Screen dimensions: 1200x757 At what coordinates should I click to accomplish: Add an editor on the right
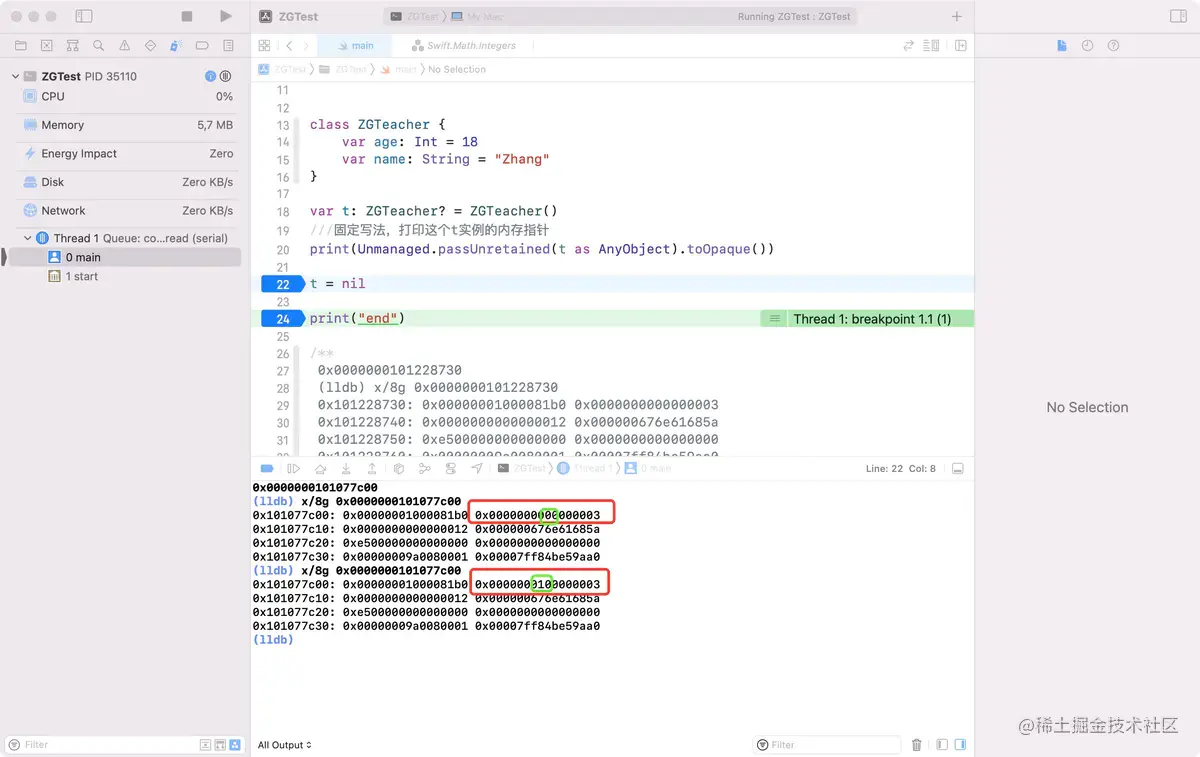pos(960,46)
